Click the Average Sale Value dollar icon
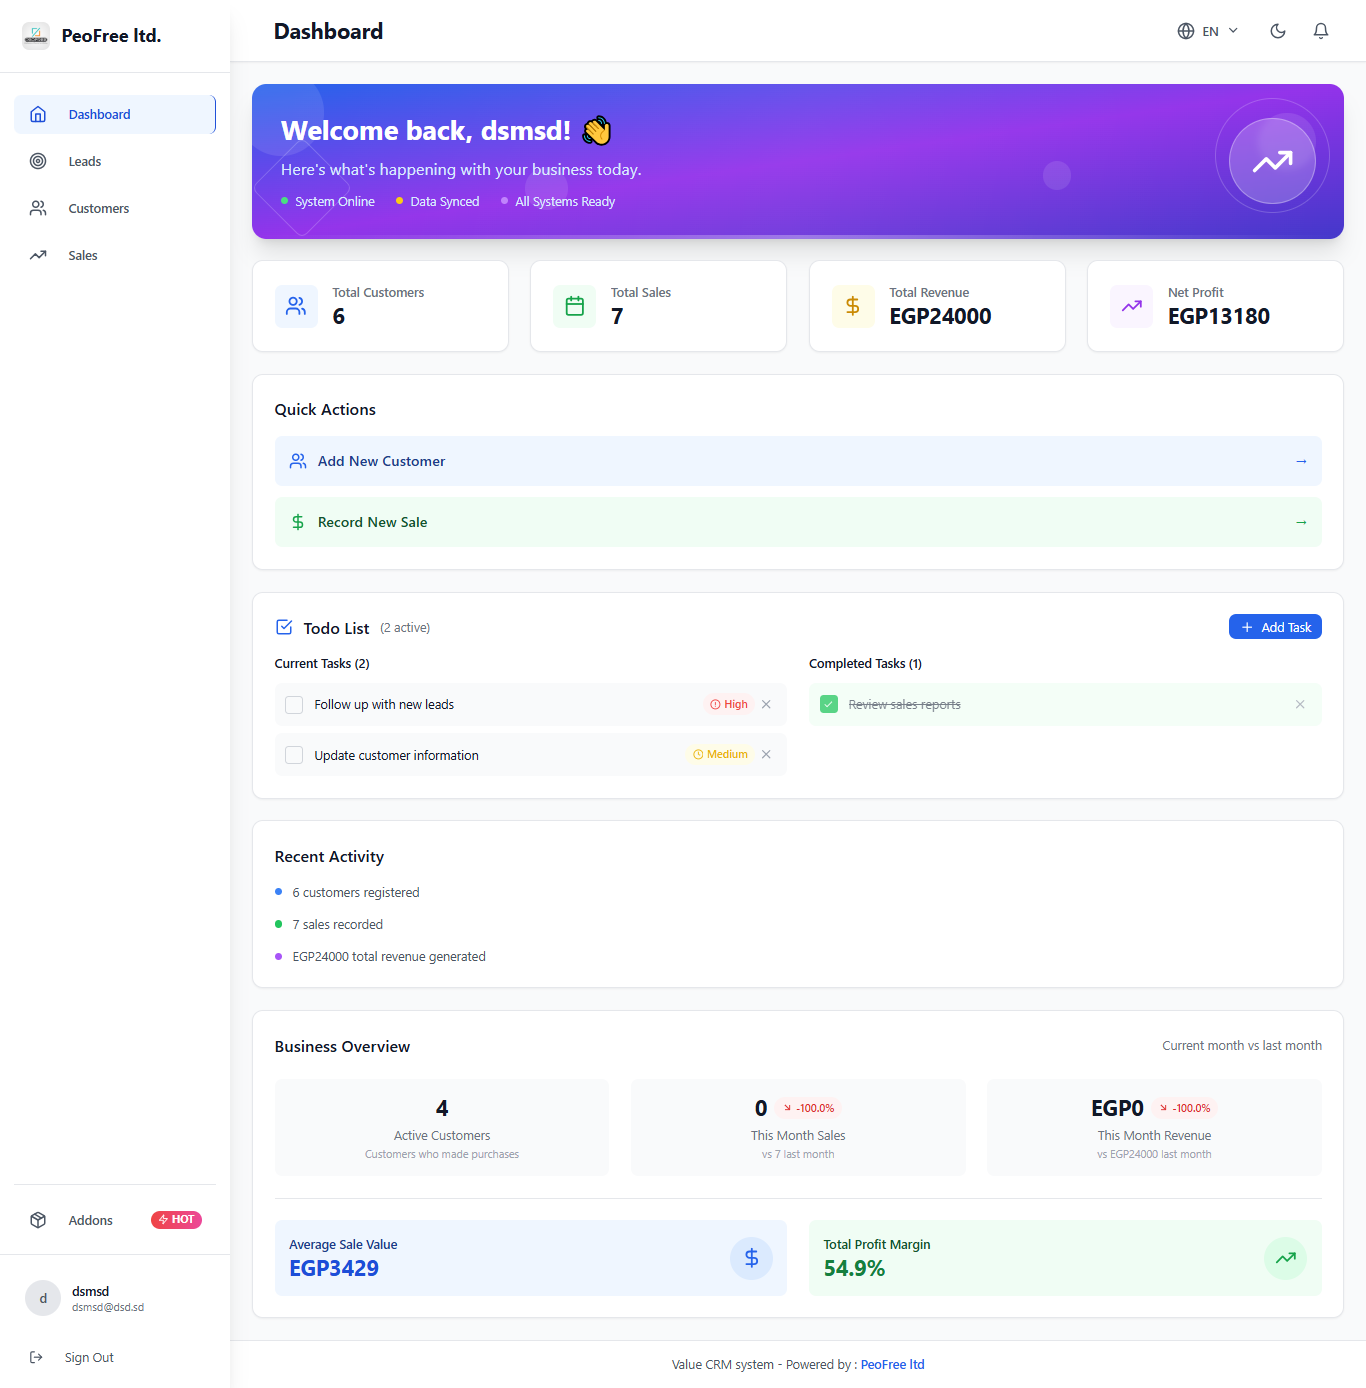The width and height of the screenshot is (1366, 1388). [x=751, y=1258]
